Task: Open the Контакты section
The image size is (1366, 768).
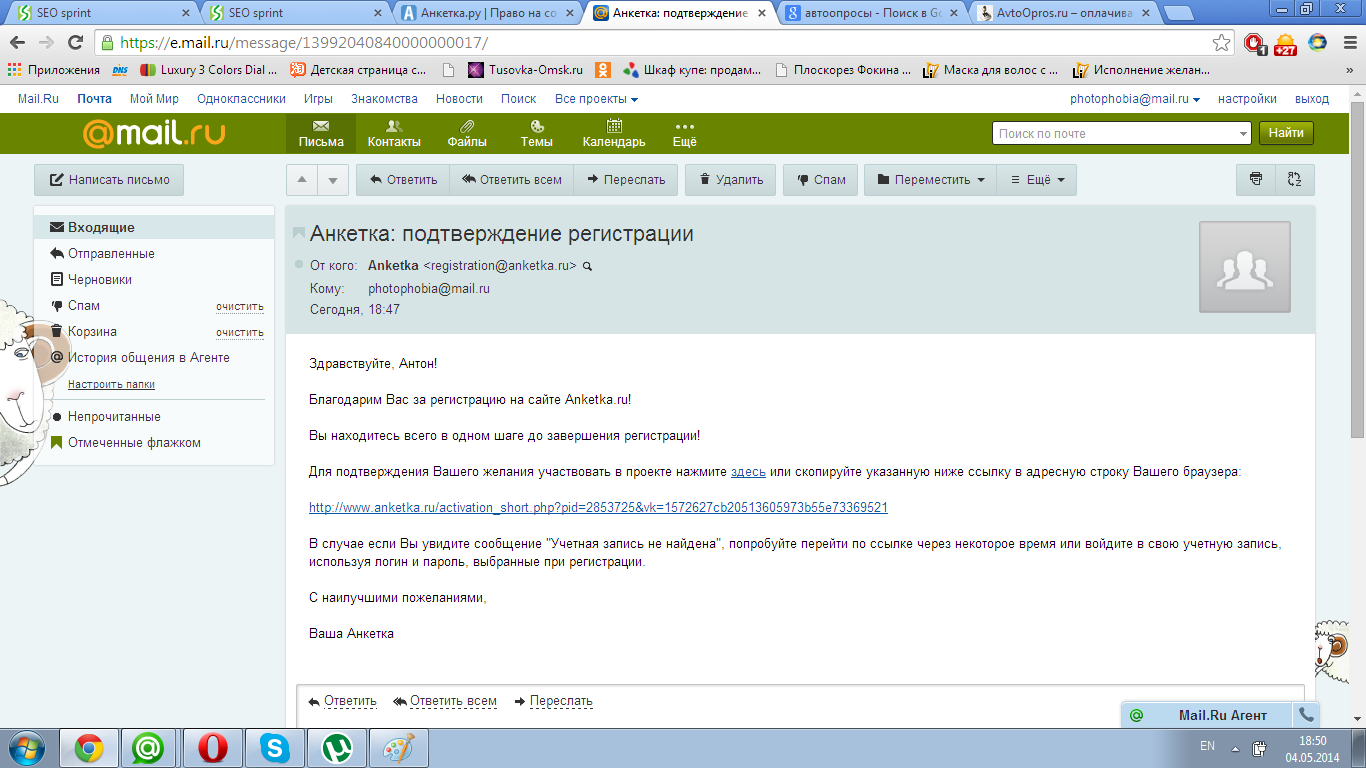Action: coord(394,134)
